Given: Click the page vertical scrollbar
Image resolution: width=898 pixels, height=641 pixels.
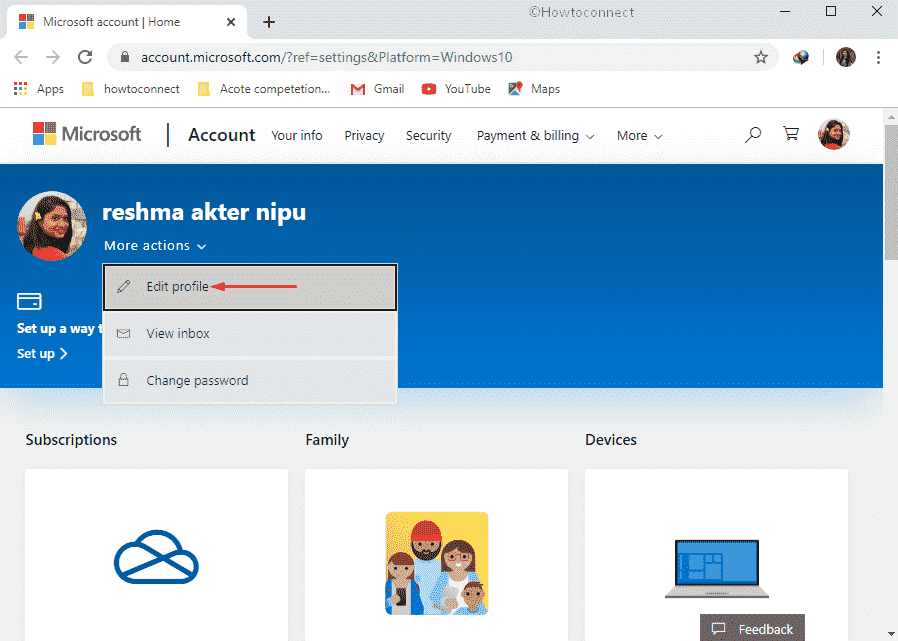Looking at the screenshot, I should (x=891, y=192).
